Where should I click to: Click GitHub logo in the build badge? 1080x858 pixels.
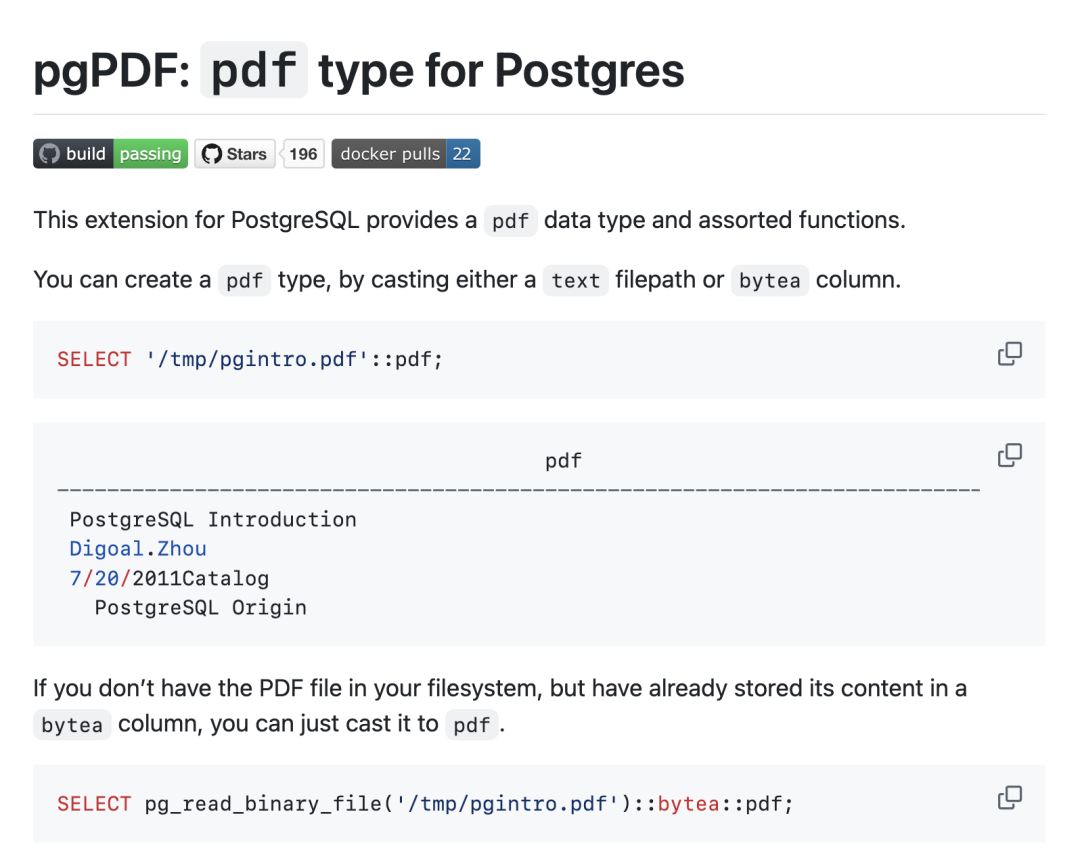coord(49,154)
